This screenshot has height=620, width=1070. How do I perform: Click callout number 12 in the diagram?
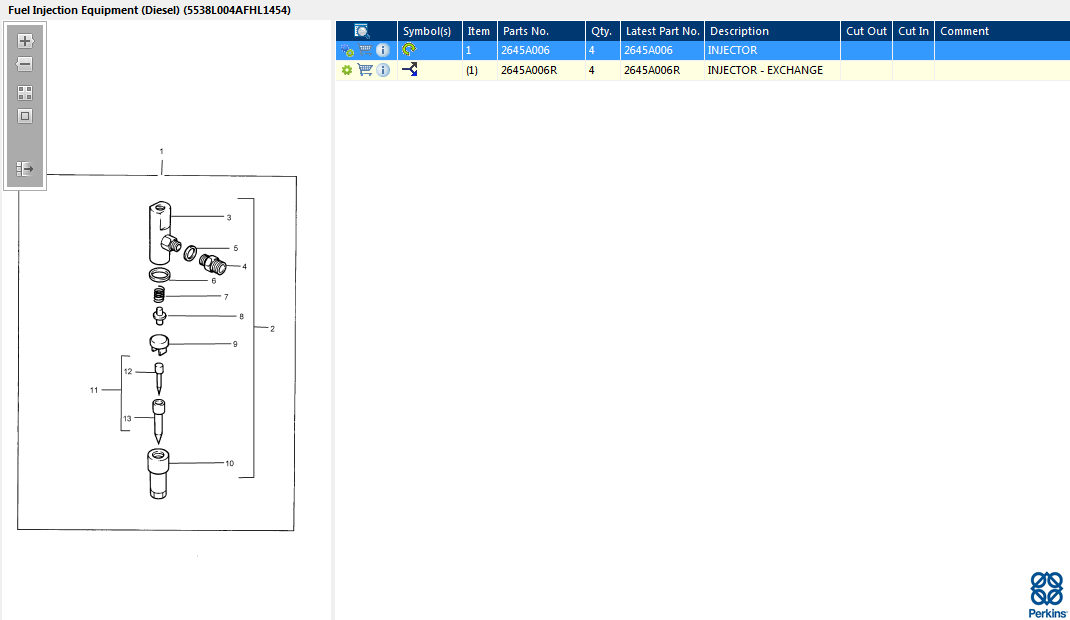[128, 372]
